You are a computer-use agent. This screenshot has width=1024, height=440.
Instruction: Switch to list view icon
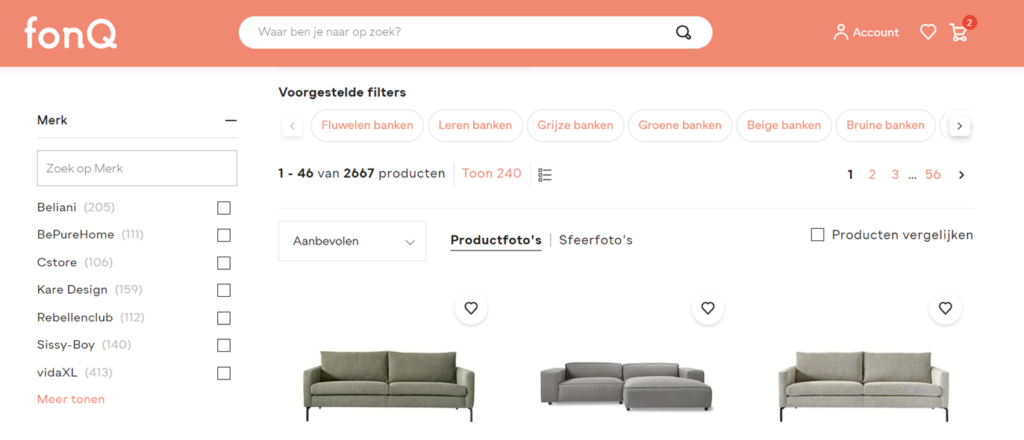coord(545,175)
